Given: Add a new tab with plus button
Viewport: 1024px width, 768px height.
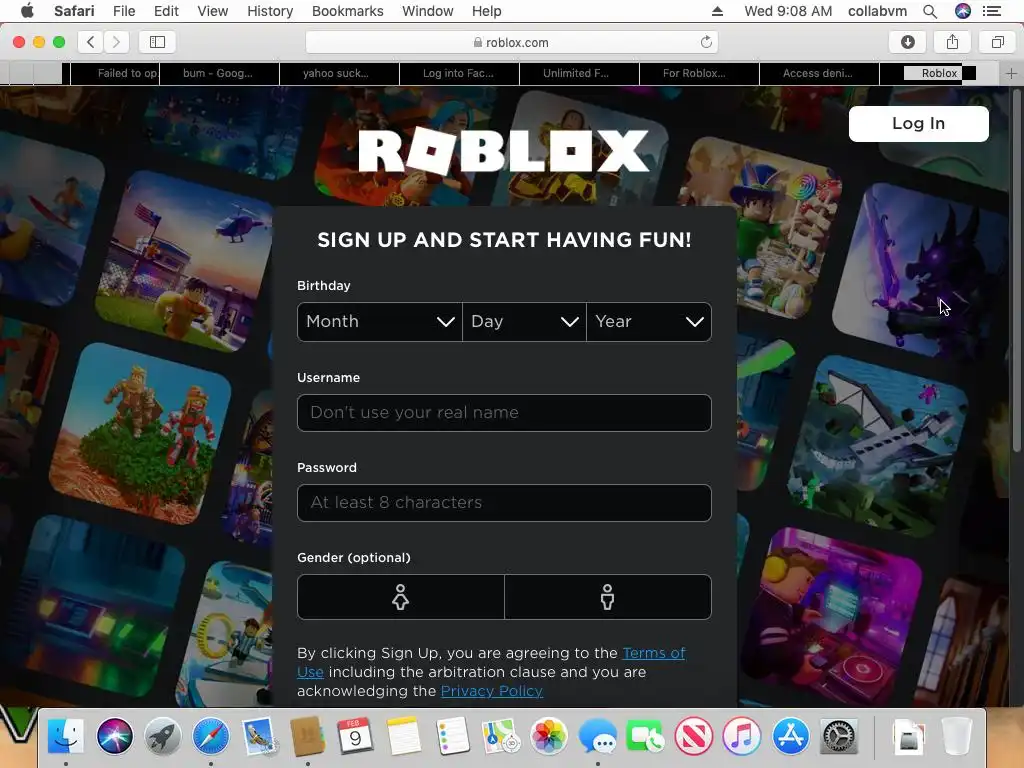Looking at the screenshot, I should pyautogui.click(x=1011, y=74).
